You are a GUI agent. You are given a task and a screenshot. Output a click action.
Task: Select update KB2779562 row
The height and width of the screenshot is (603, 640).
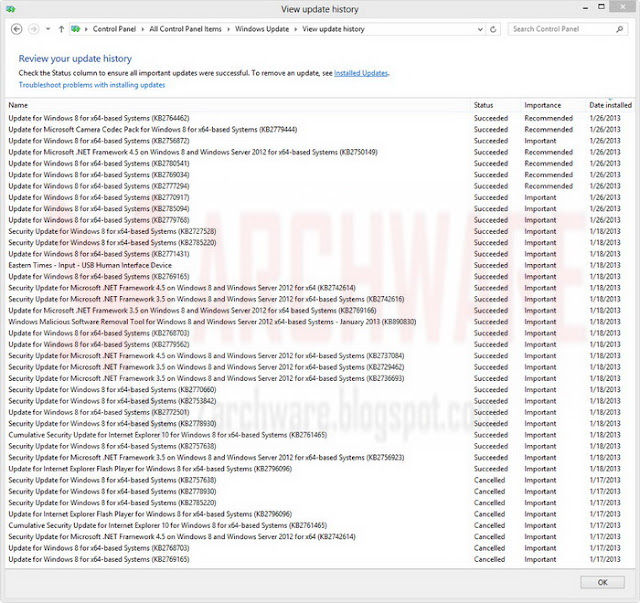tap(320, 345)
